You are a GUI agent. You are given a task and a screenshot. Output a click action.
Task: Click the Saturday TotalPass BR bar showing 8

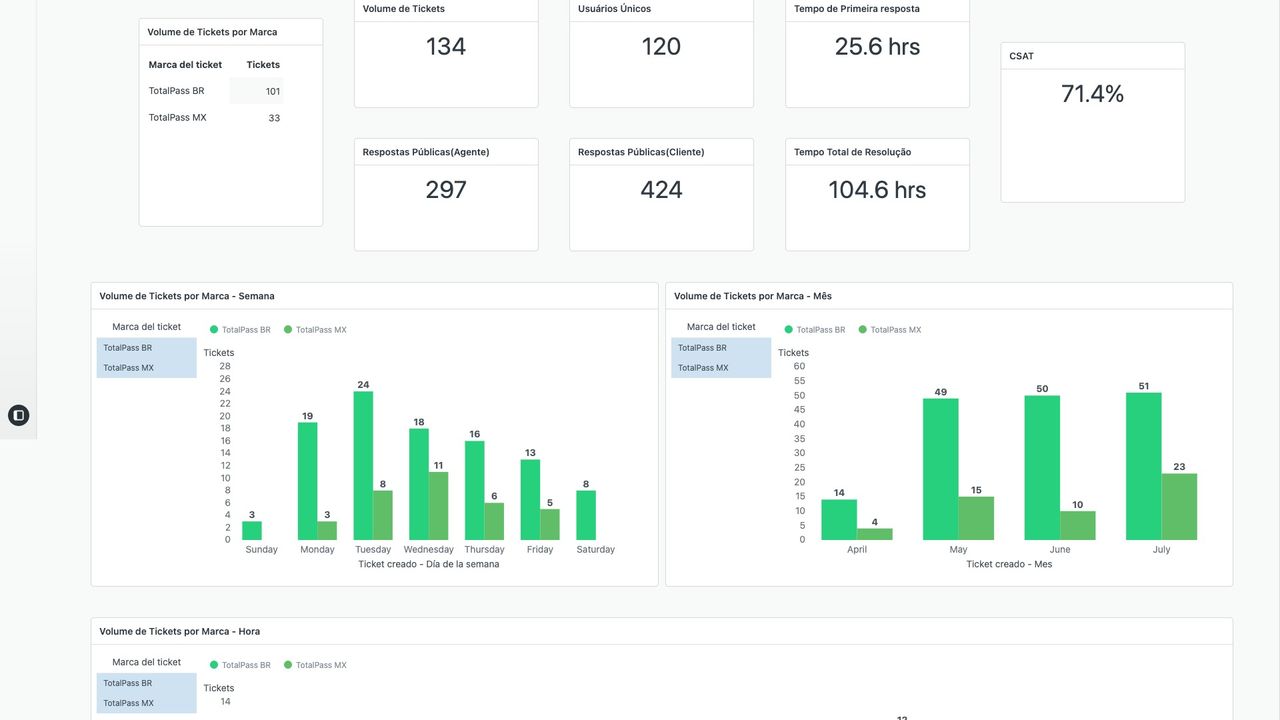click(586, 515)
